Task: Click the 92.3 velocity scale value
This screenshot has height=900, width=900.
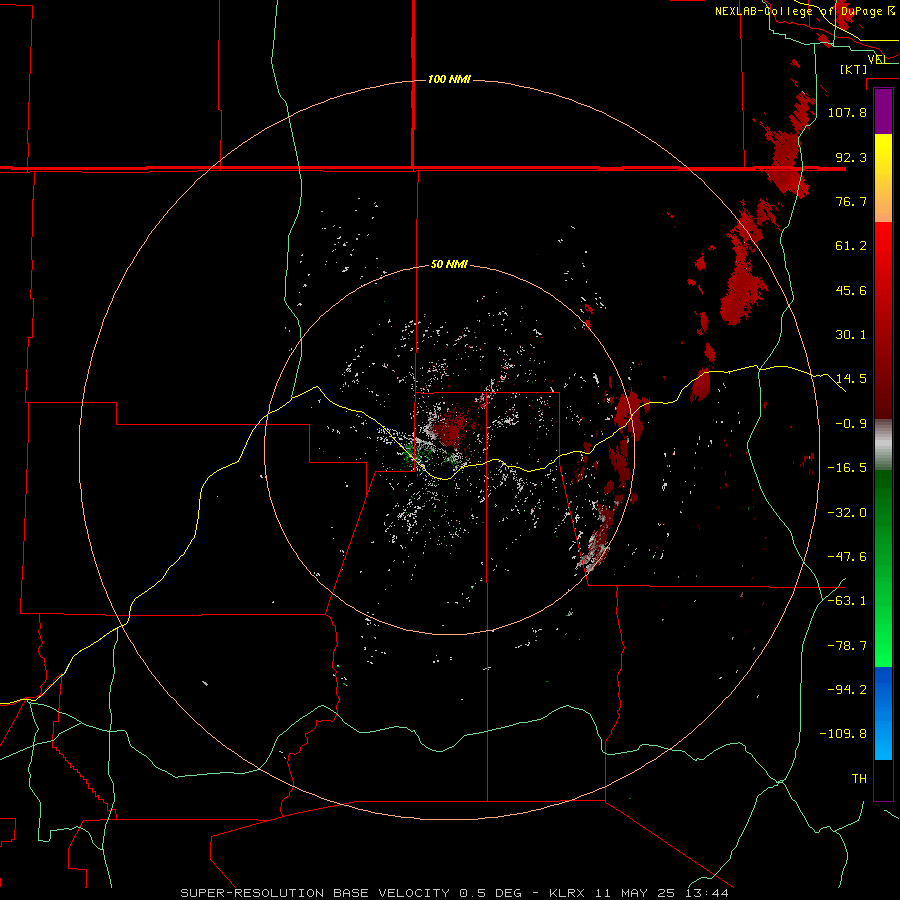Action: tap(851, 157)
